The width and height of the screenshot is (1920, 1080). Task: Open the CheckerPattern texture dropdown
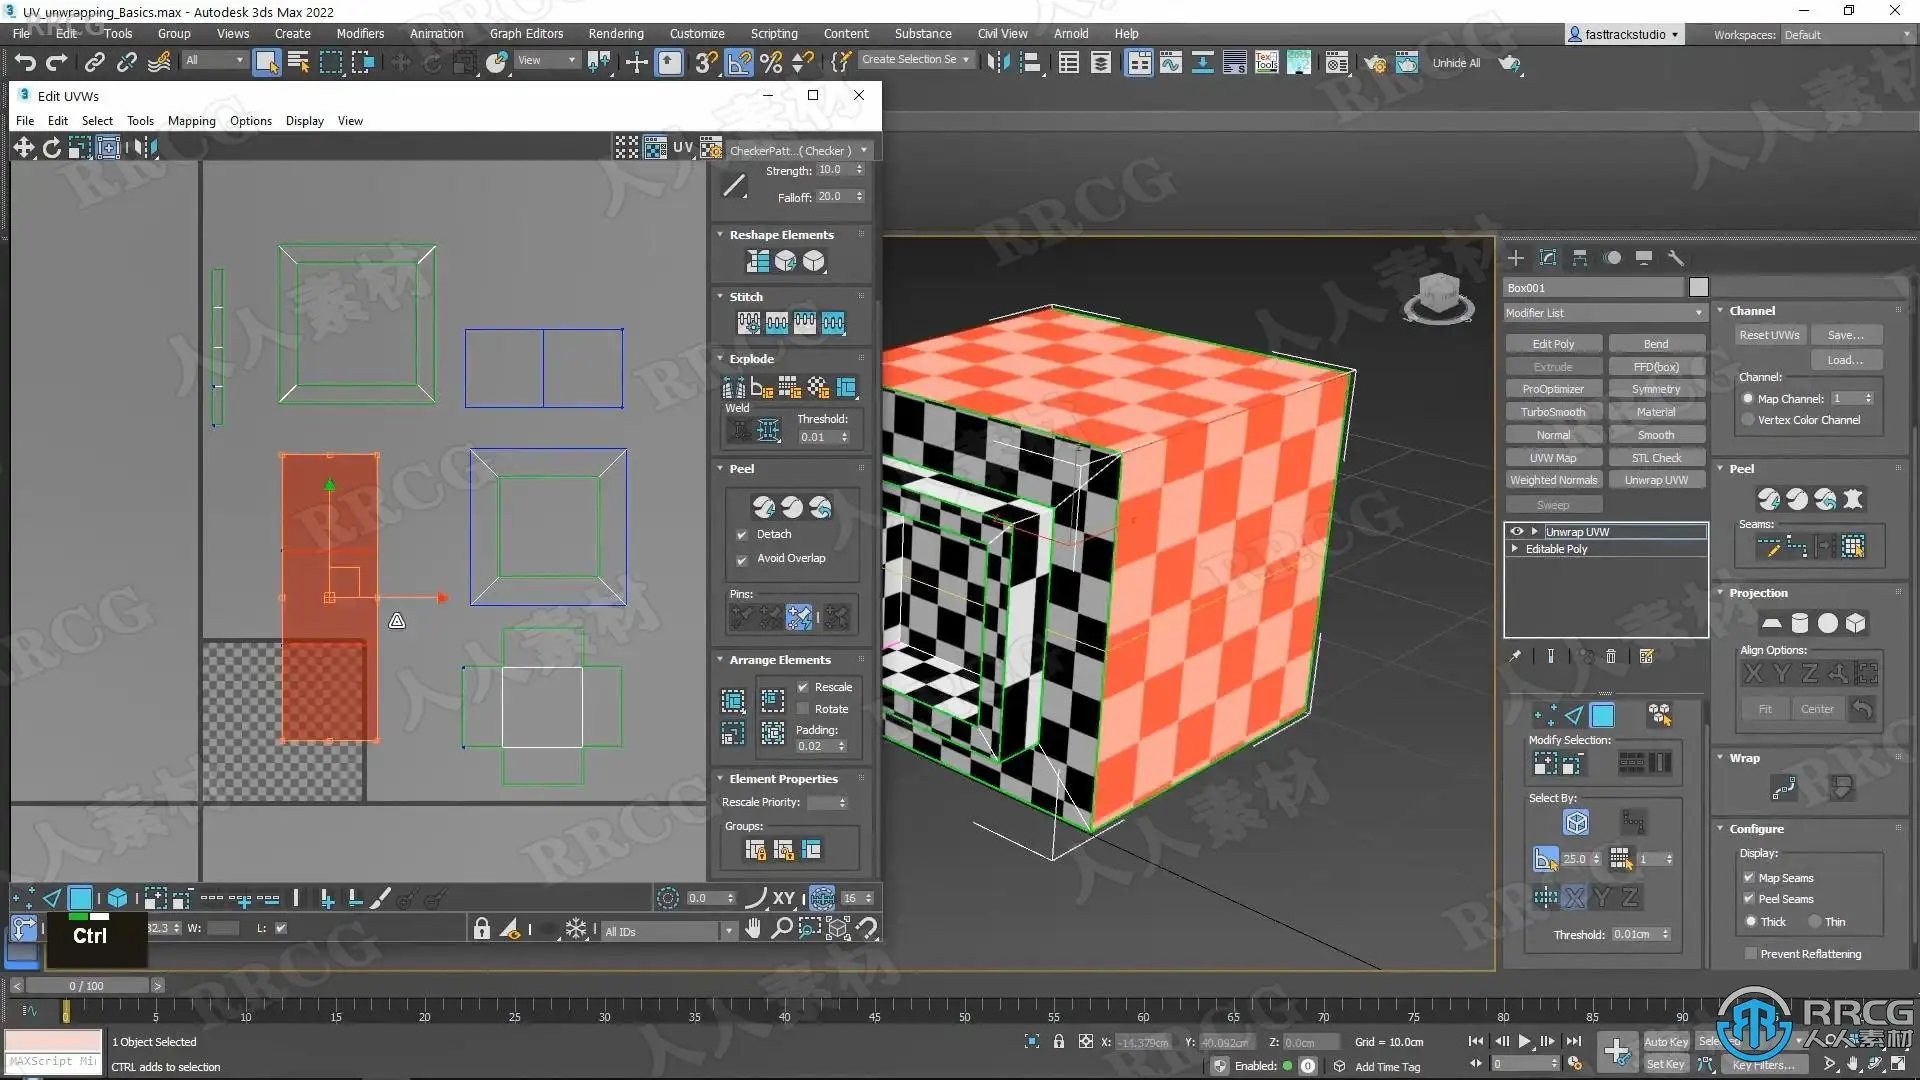(x=798, y=151)
